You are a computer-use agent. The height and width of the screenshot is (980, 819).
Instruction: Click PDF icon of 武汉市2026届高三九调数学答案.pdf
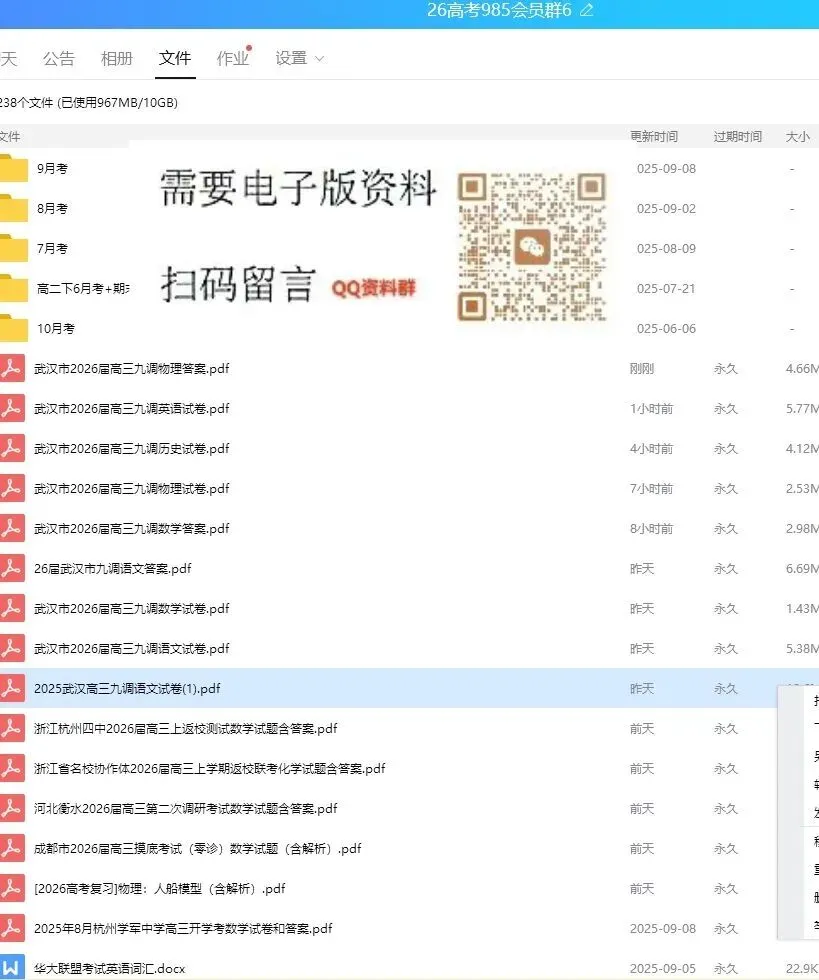(12, 528)
